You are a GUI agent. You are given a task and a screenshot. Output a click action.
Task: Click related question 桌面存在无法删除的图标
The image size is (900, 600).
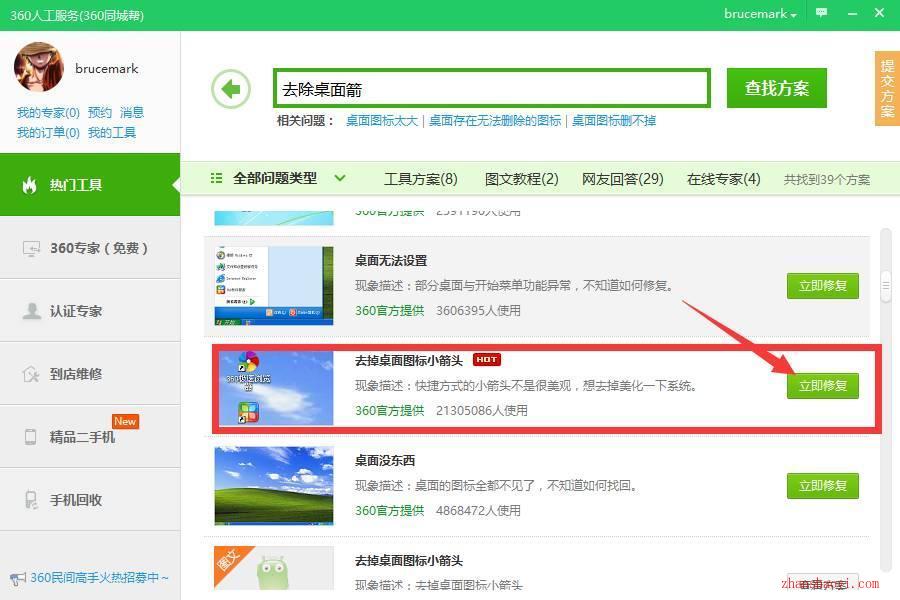point(495,121)
